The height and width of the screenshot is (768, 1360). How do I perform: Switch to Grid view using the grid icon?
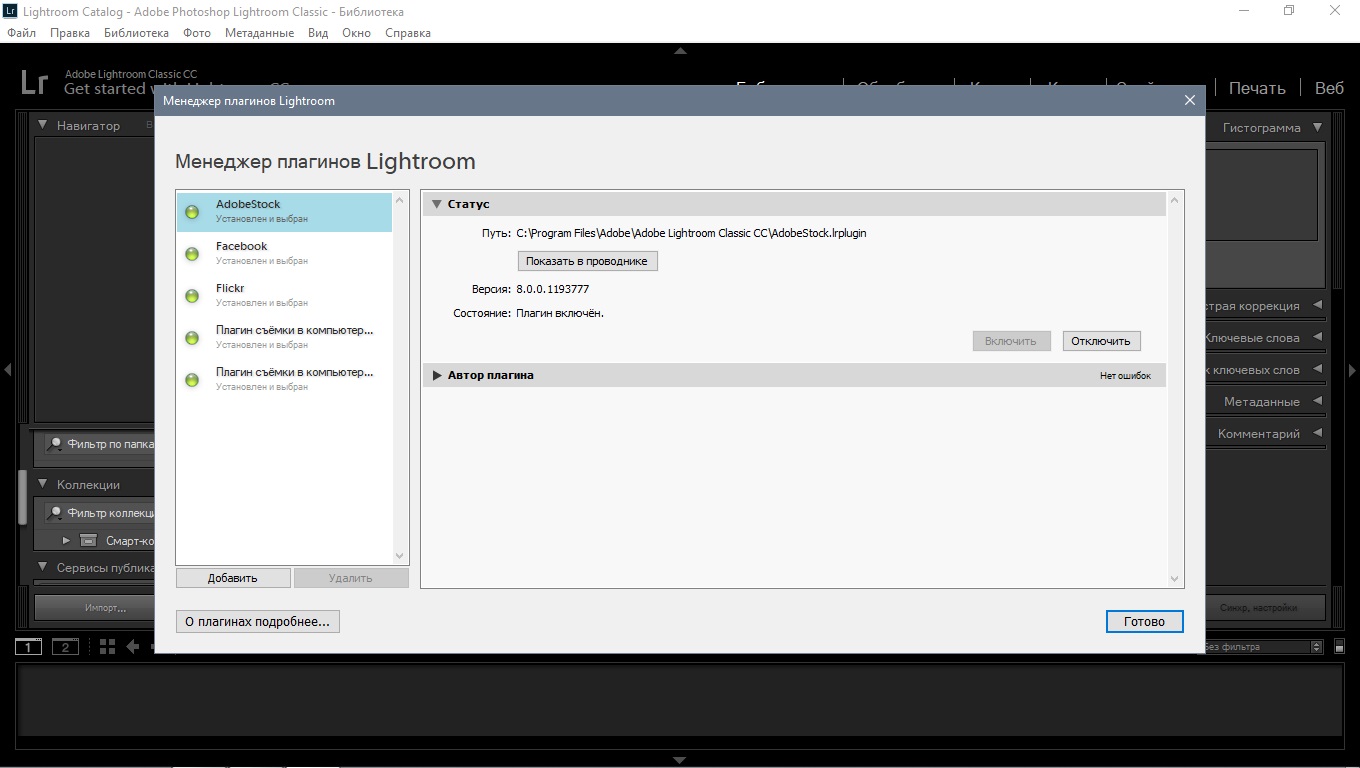pyautogui.click(x=108, y=647)
